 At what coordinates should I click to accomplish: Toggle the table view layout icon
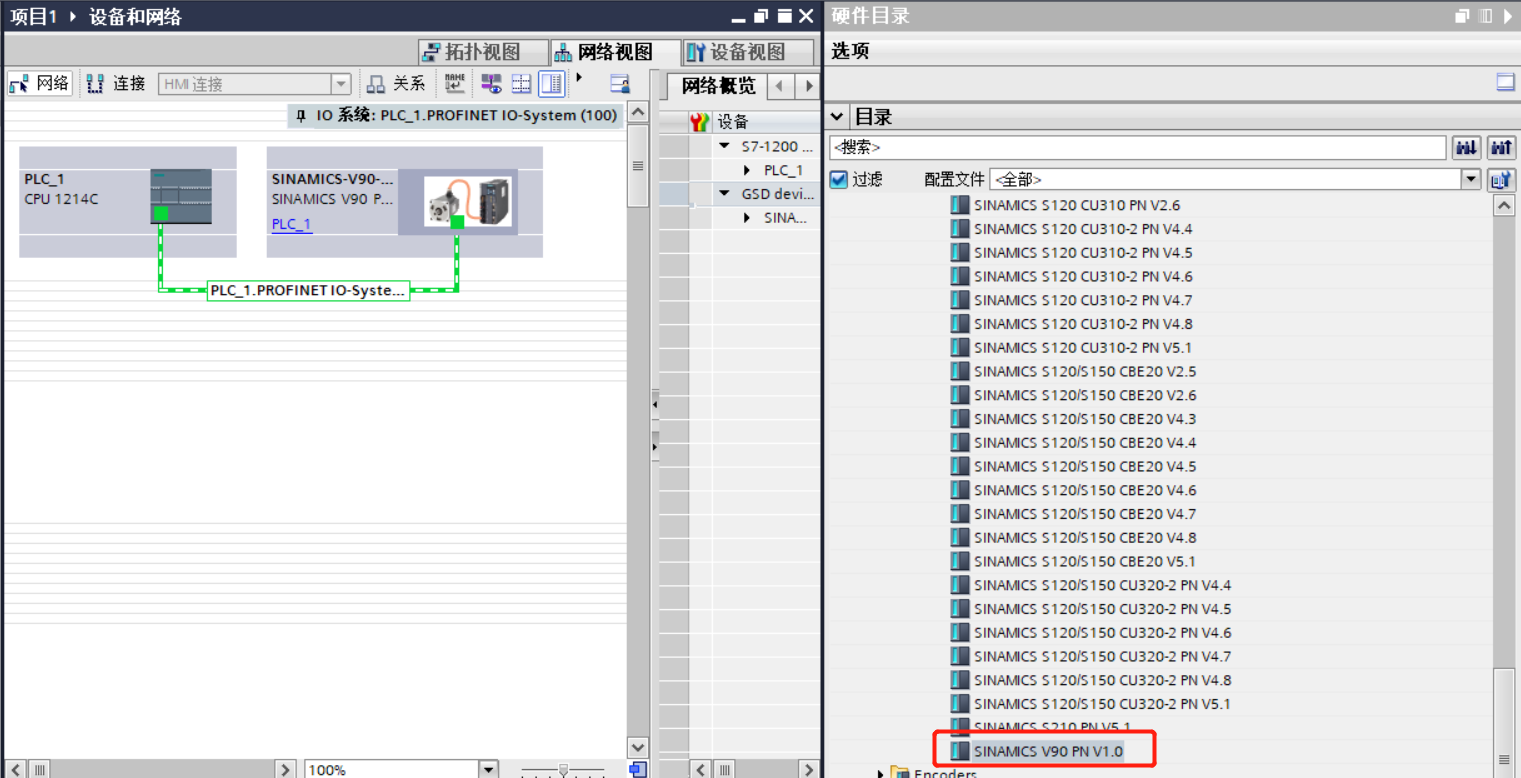pyautogui.click(x=551, y=83)
